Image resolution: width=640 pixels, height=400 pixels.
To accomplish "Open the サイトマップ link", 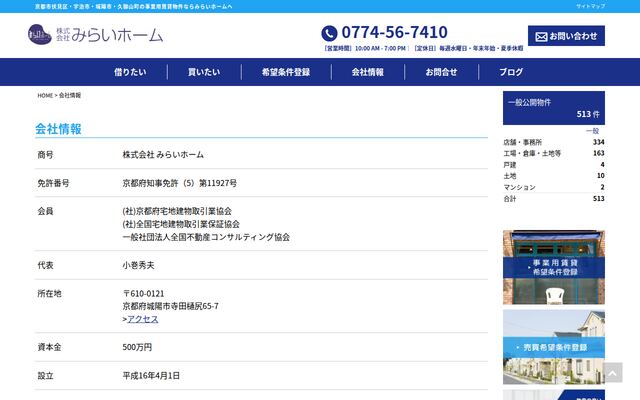I will (x=590, y=6).
